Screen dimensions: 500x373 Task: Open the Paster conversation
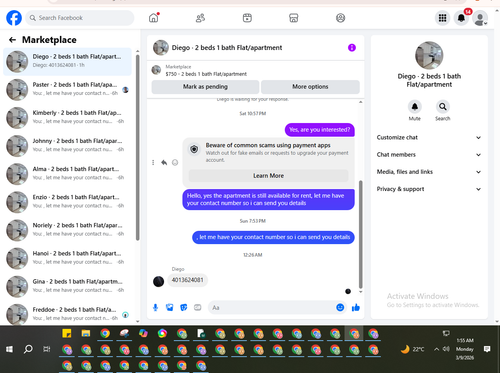[67, 90]
